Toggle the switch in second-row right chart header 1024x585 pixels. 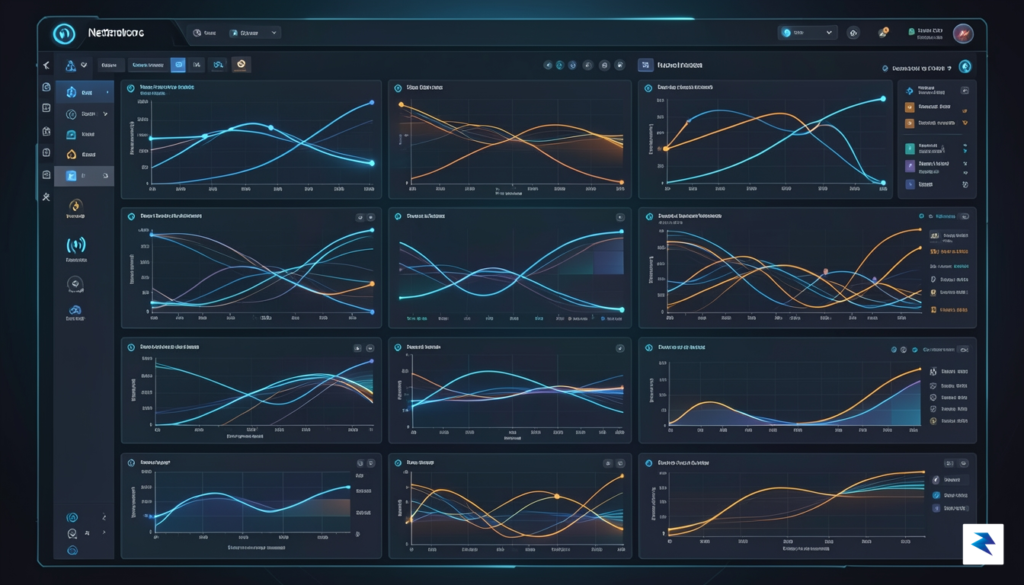point(963,216)
